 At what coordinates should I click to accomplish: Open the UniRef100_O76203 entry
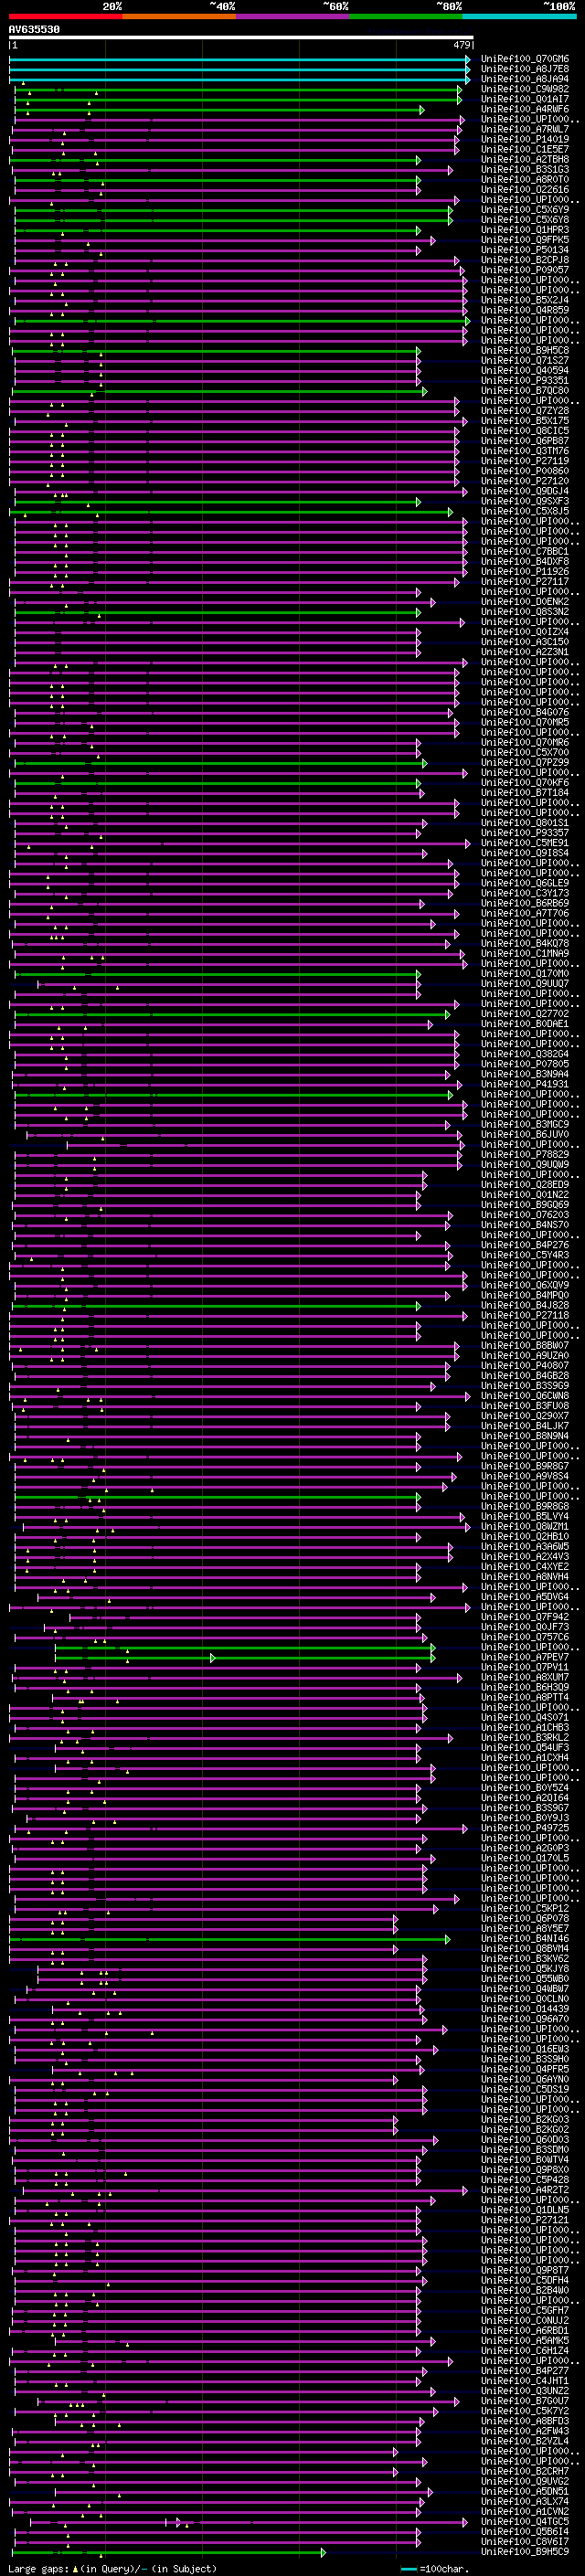525,1216
